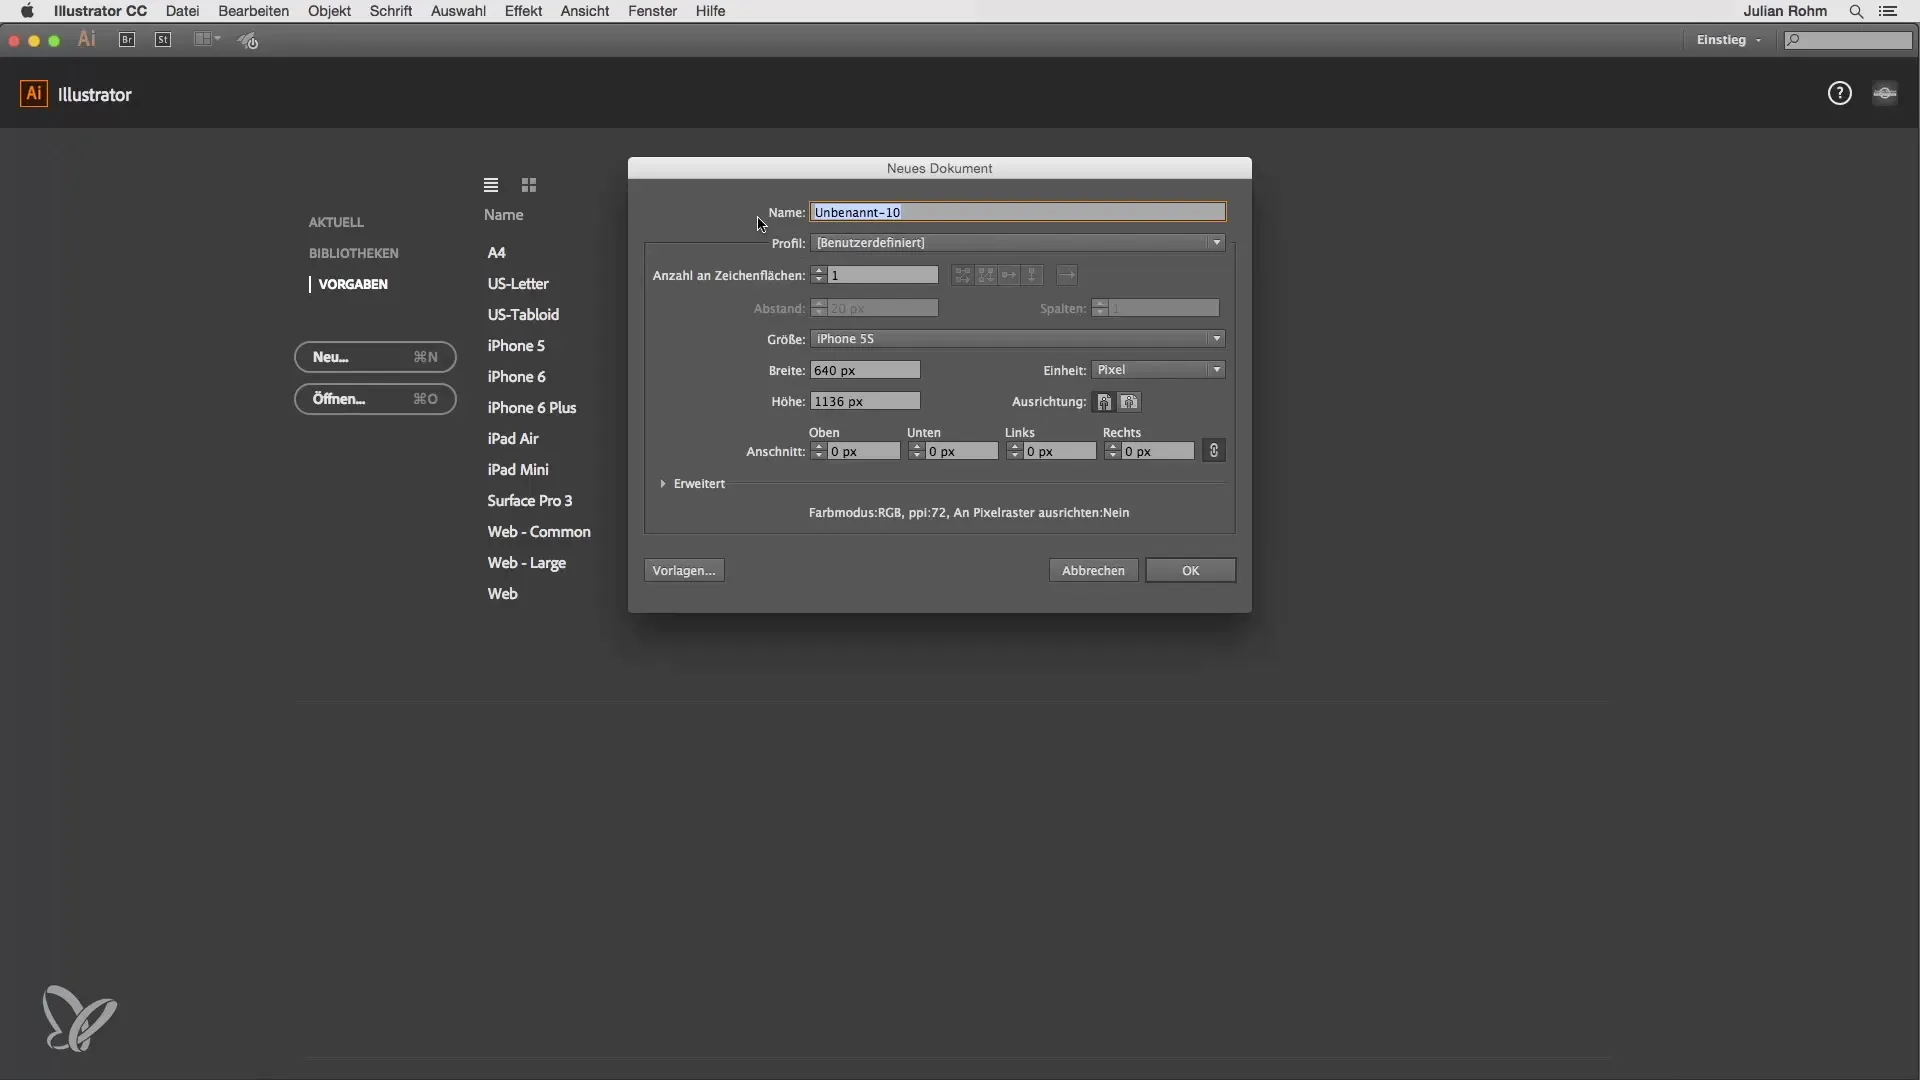Select grid by column artboard layout
Image resolution: width=1920 pixels, height=1080 pixels.
986,275
